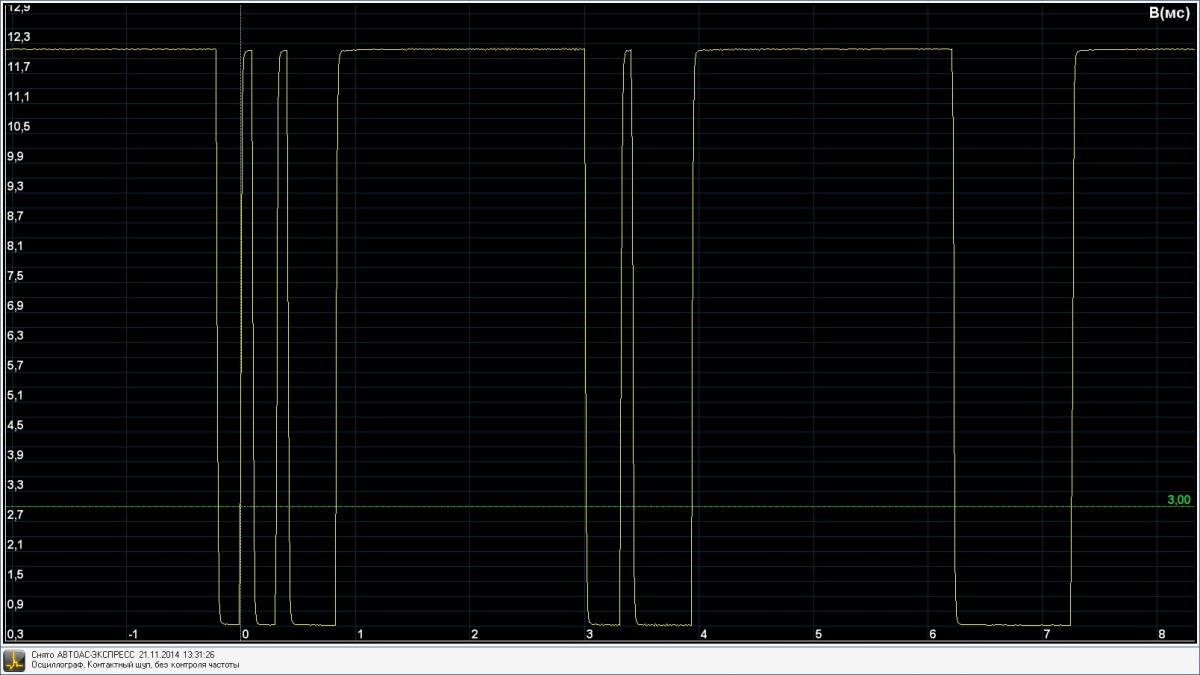Click the -1 time axis label
1200x675 pixels.
pos(132,634)
